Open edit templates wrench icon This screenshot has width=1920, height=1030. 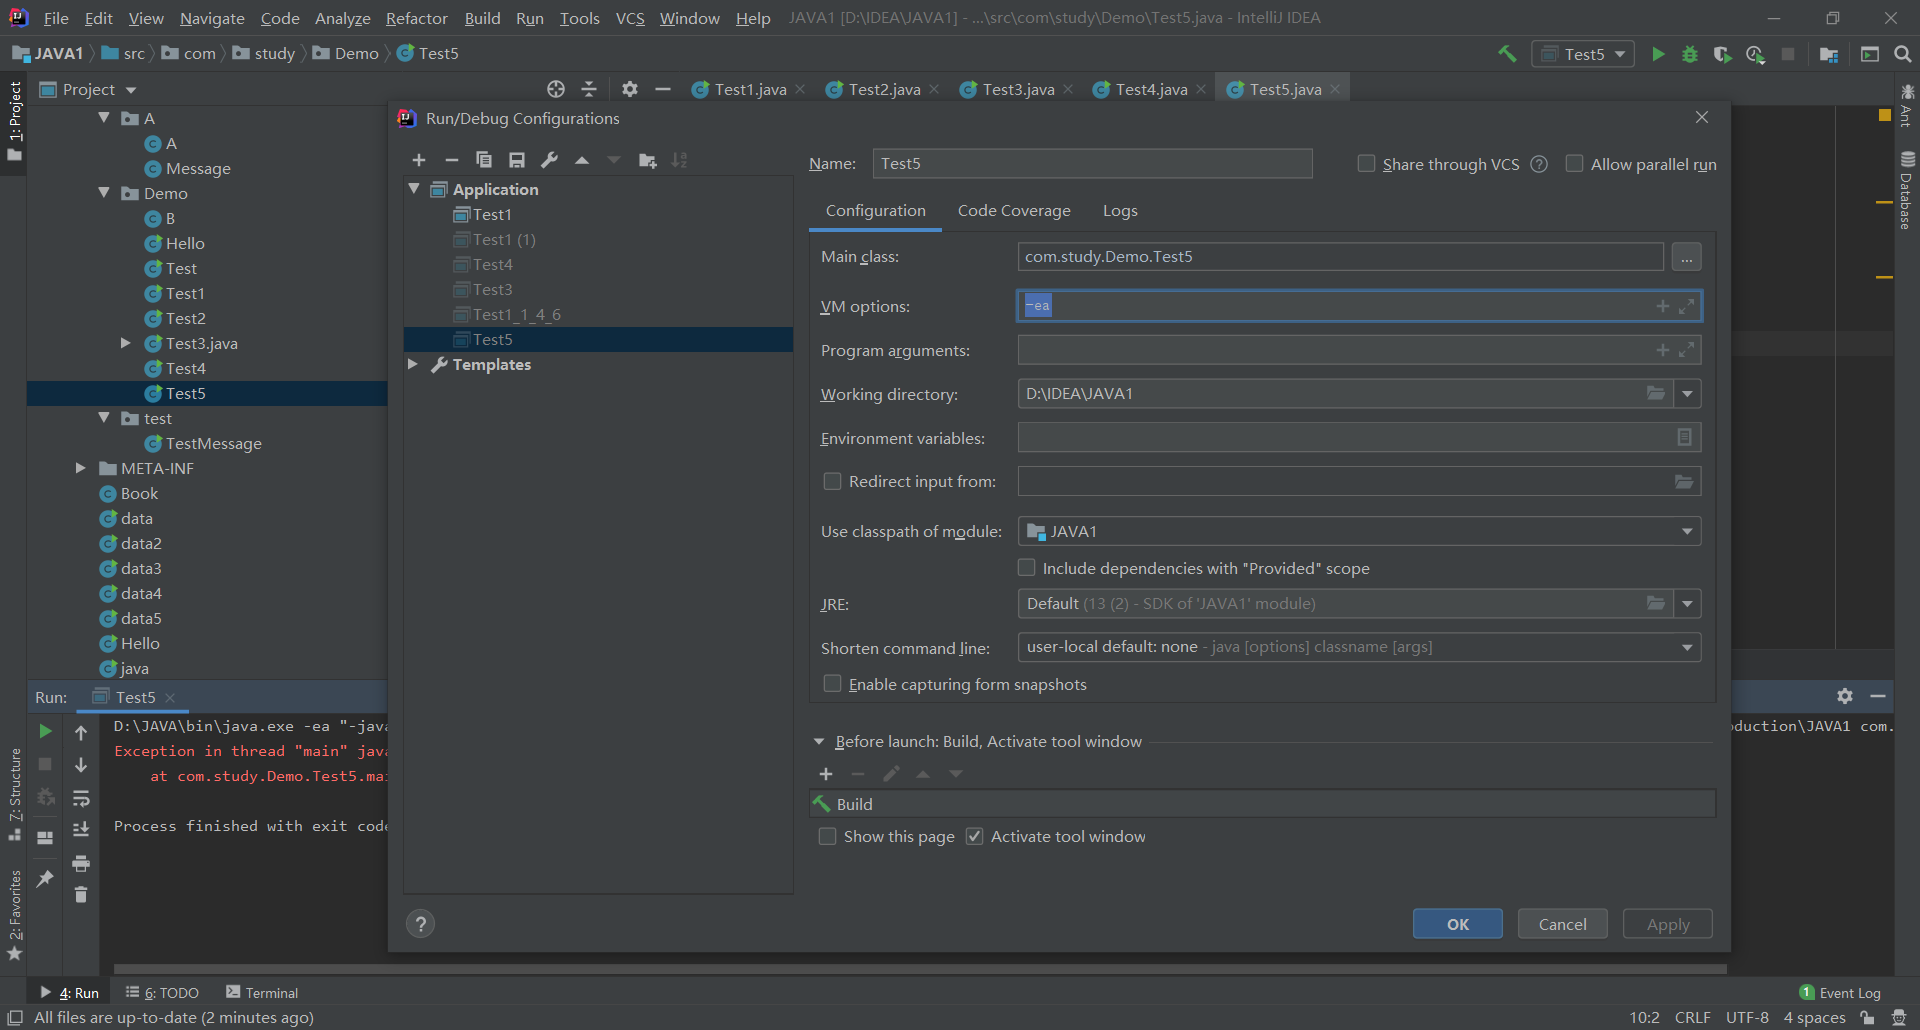(549, 160)
